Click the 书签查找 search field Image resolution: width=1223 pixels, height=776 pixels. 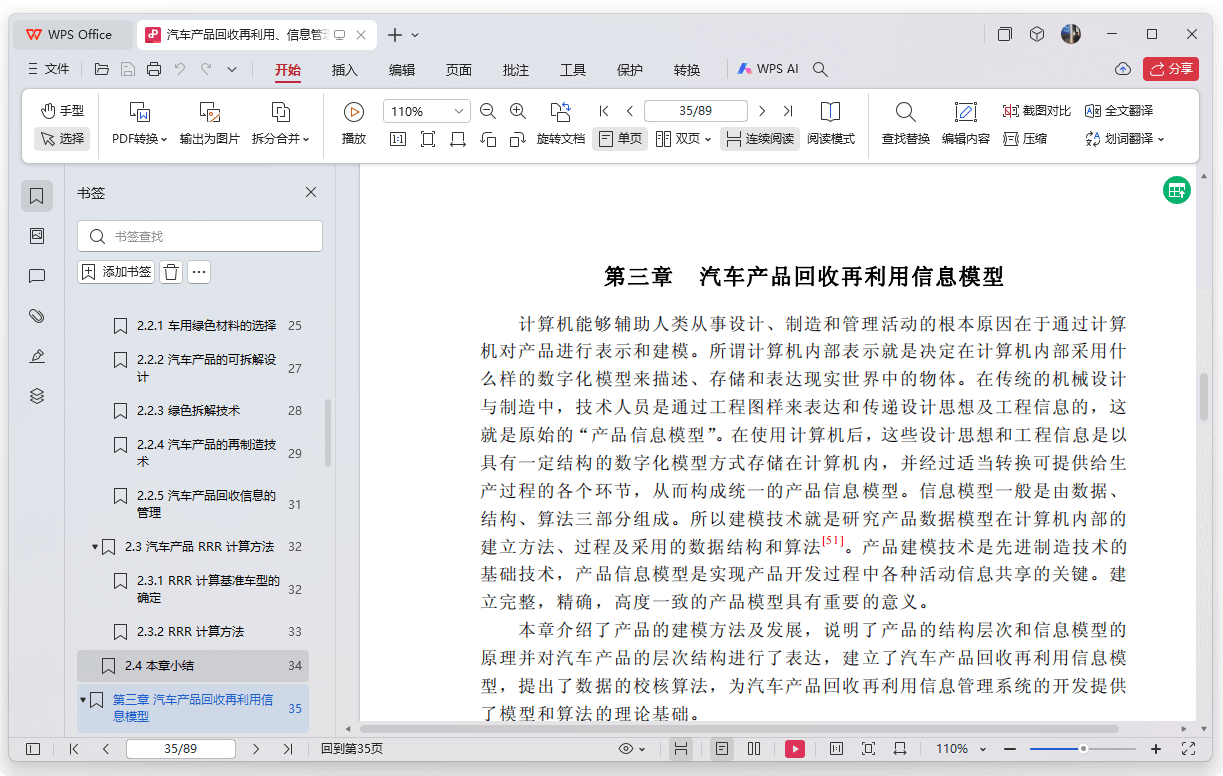click(200, 236)
